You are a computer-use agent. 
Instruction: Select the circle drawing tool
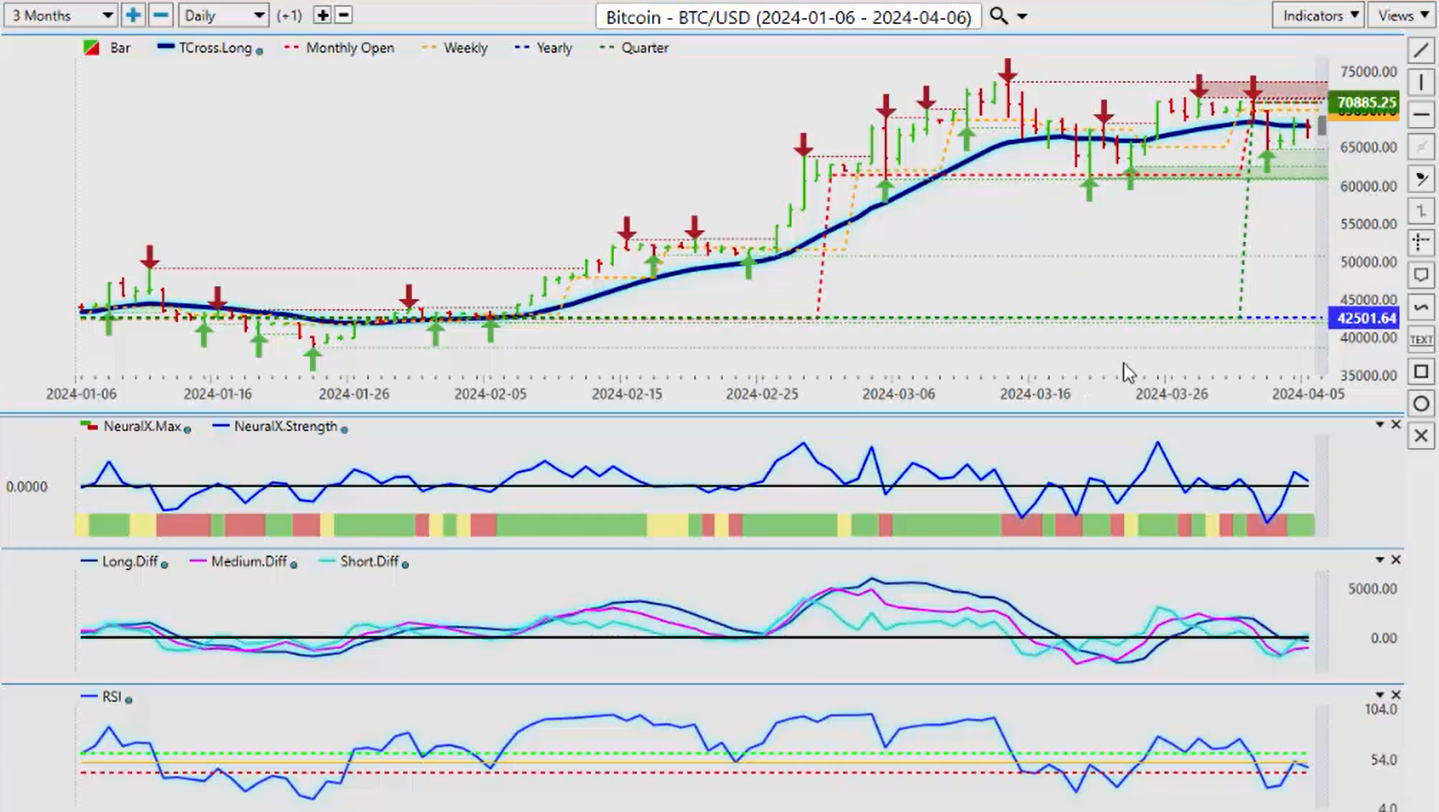[x=1420, y=404]
